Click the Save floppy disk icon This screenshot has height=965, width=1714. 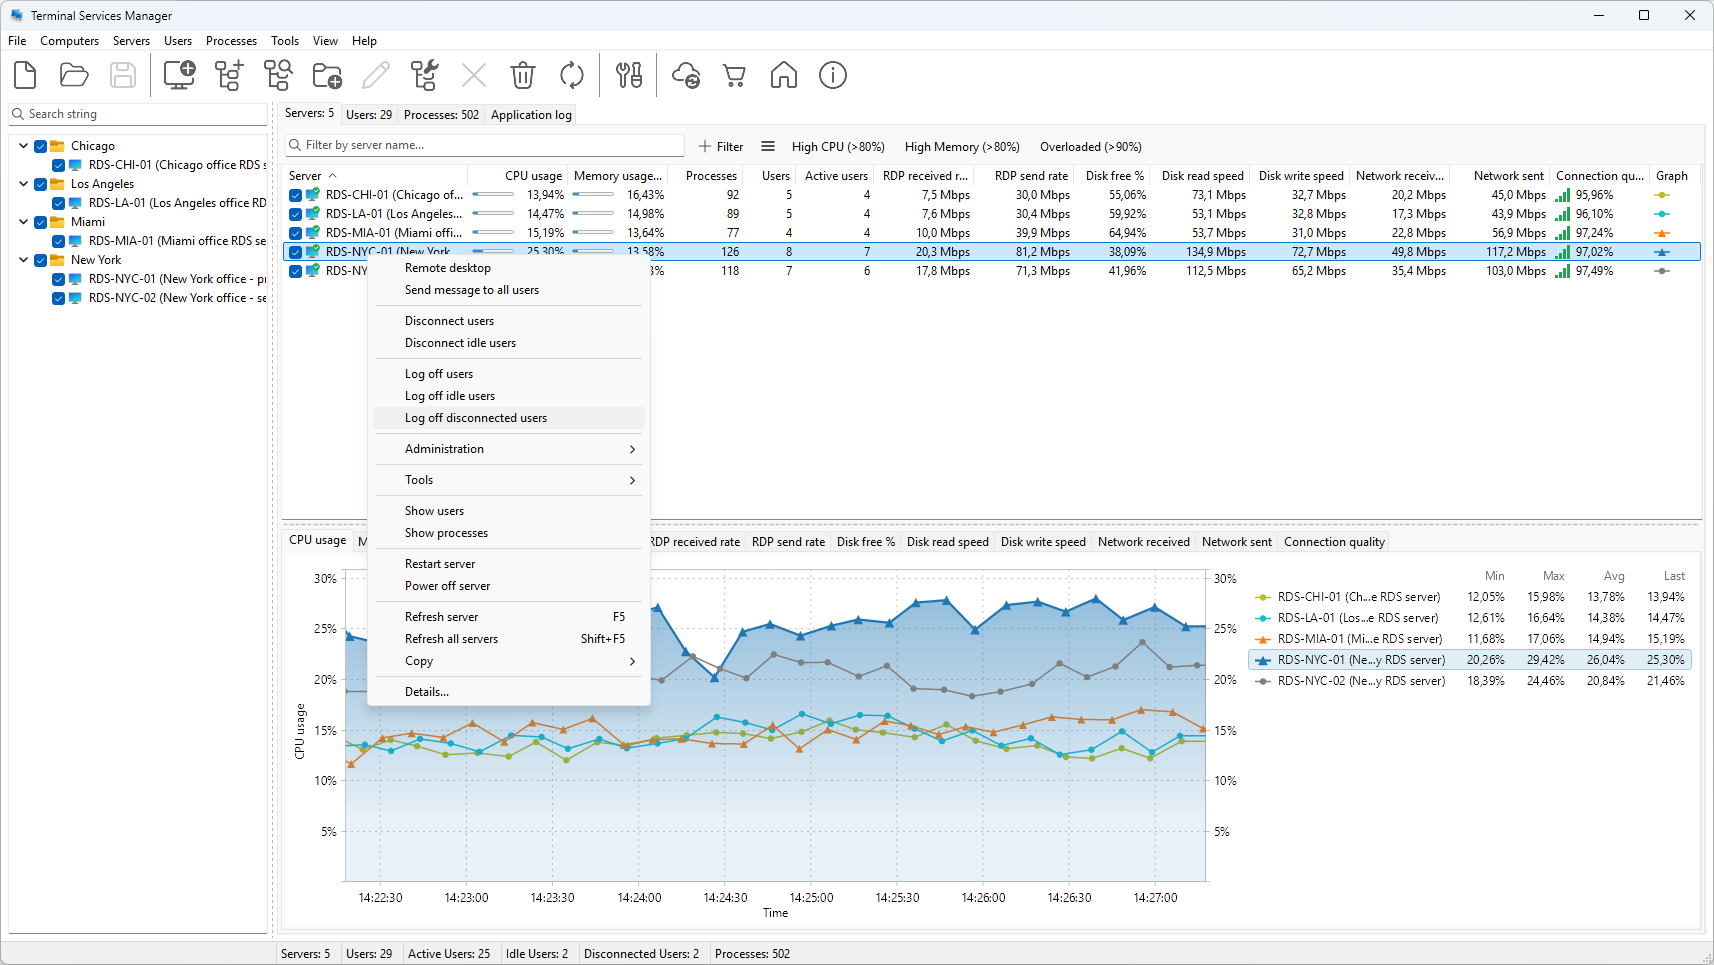tap(123, 75)
